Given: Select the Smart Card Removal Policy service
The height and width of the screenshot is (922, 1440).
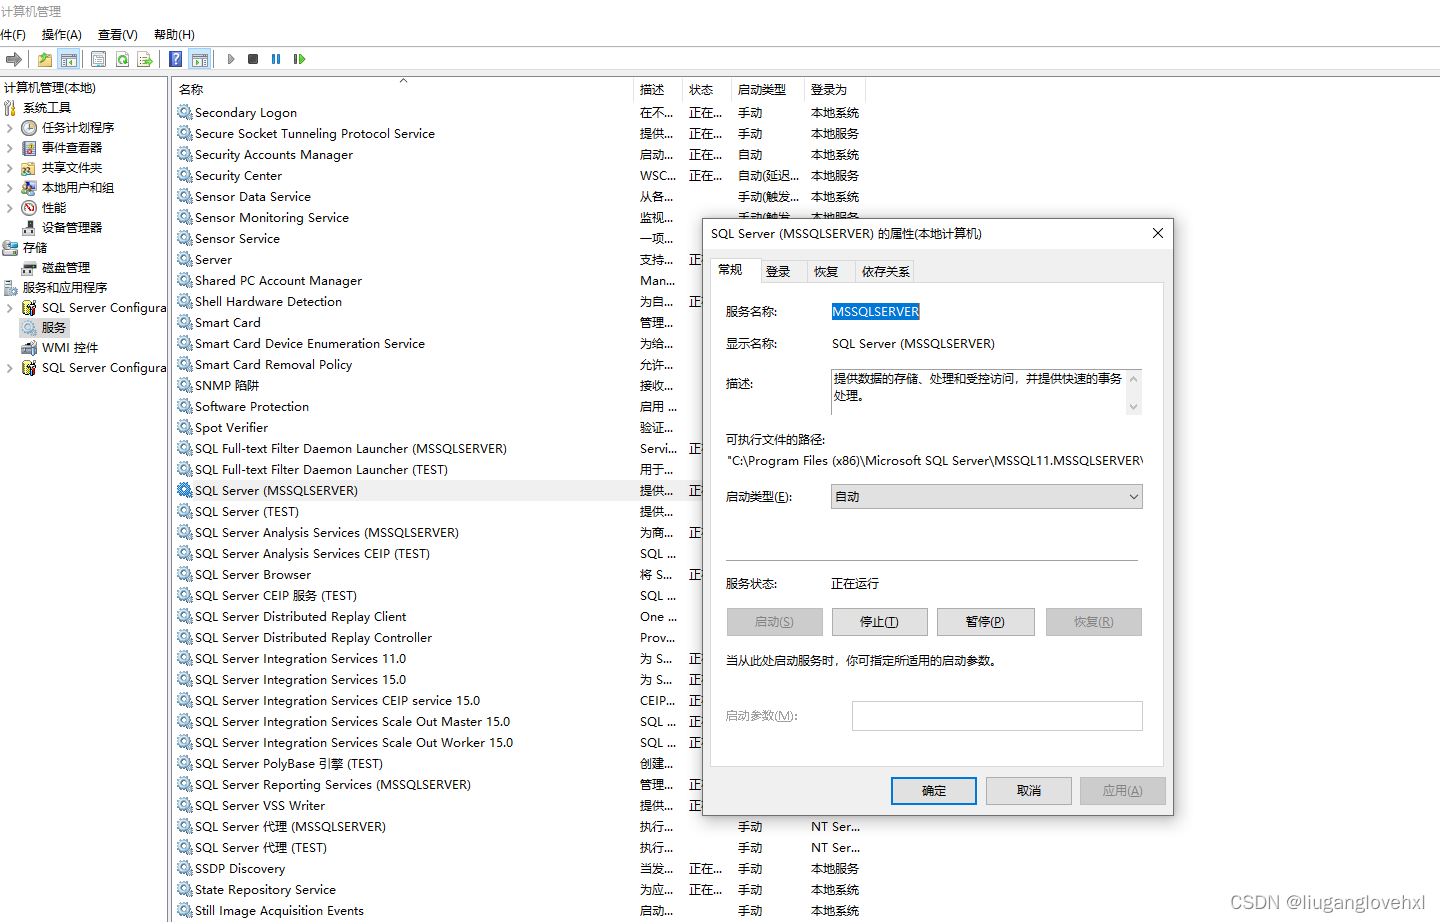Looking at the screenshot, I should 439,364.
